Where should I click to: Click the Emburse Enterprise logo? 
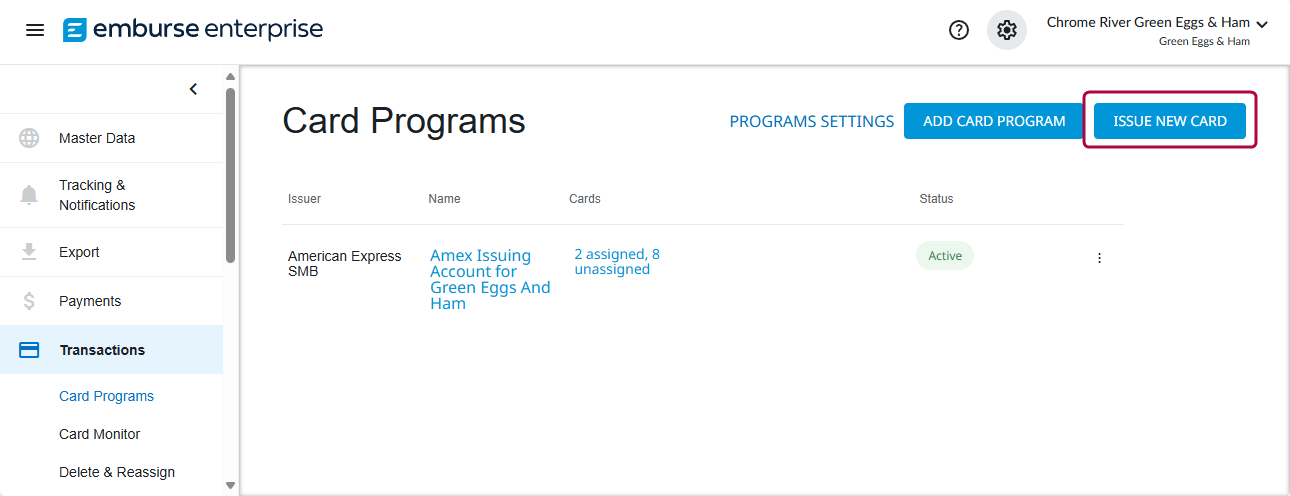[x=193, y=30]
